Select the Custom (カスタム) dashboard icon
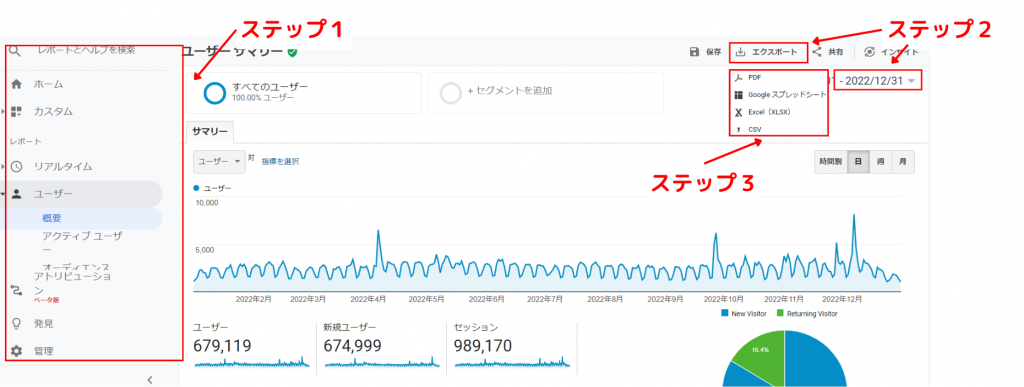Screen dimensions: 1024x387 17,112
